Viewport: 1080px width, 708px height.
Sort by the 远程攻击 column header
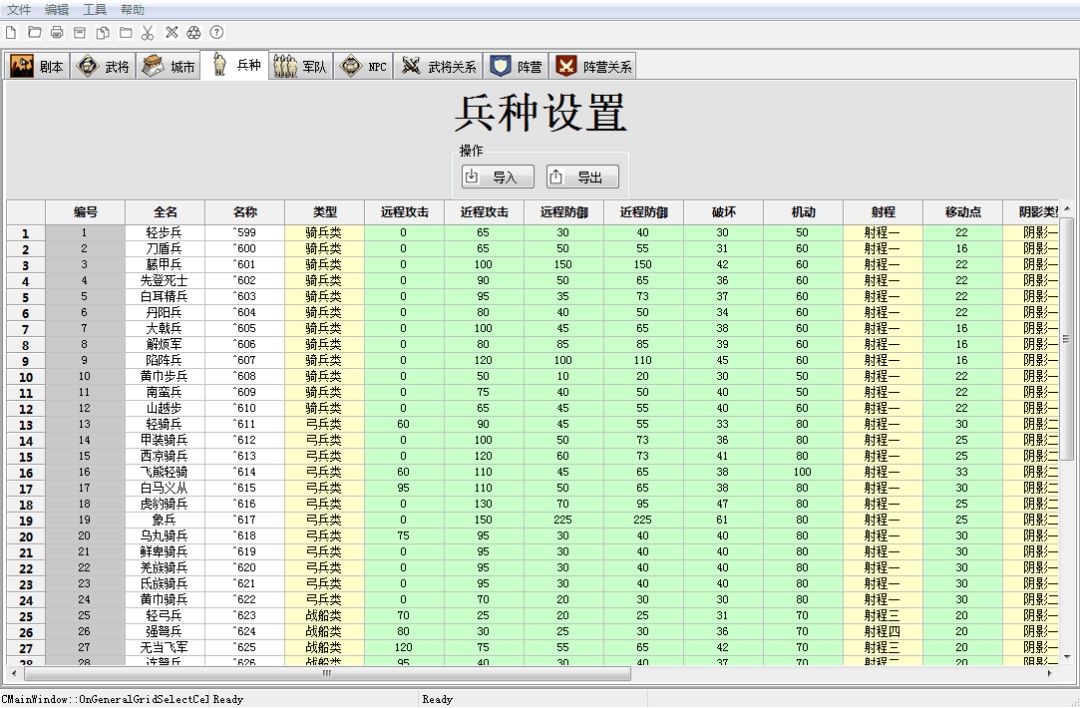404,212
